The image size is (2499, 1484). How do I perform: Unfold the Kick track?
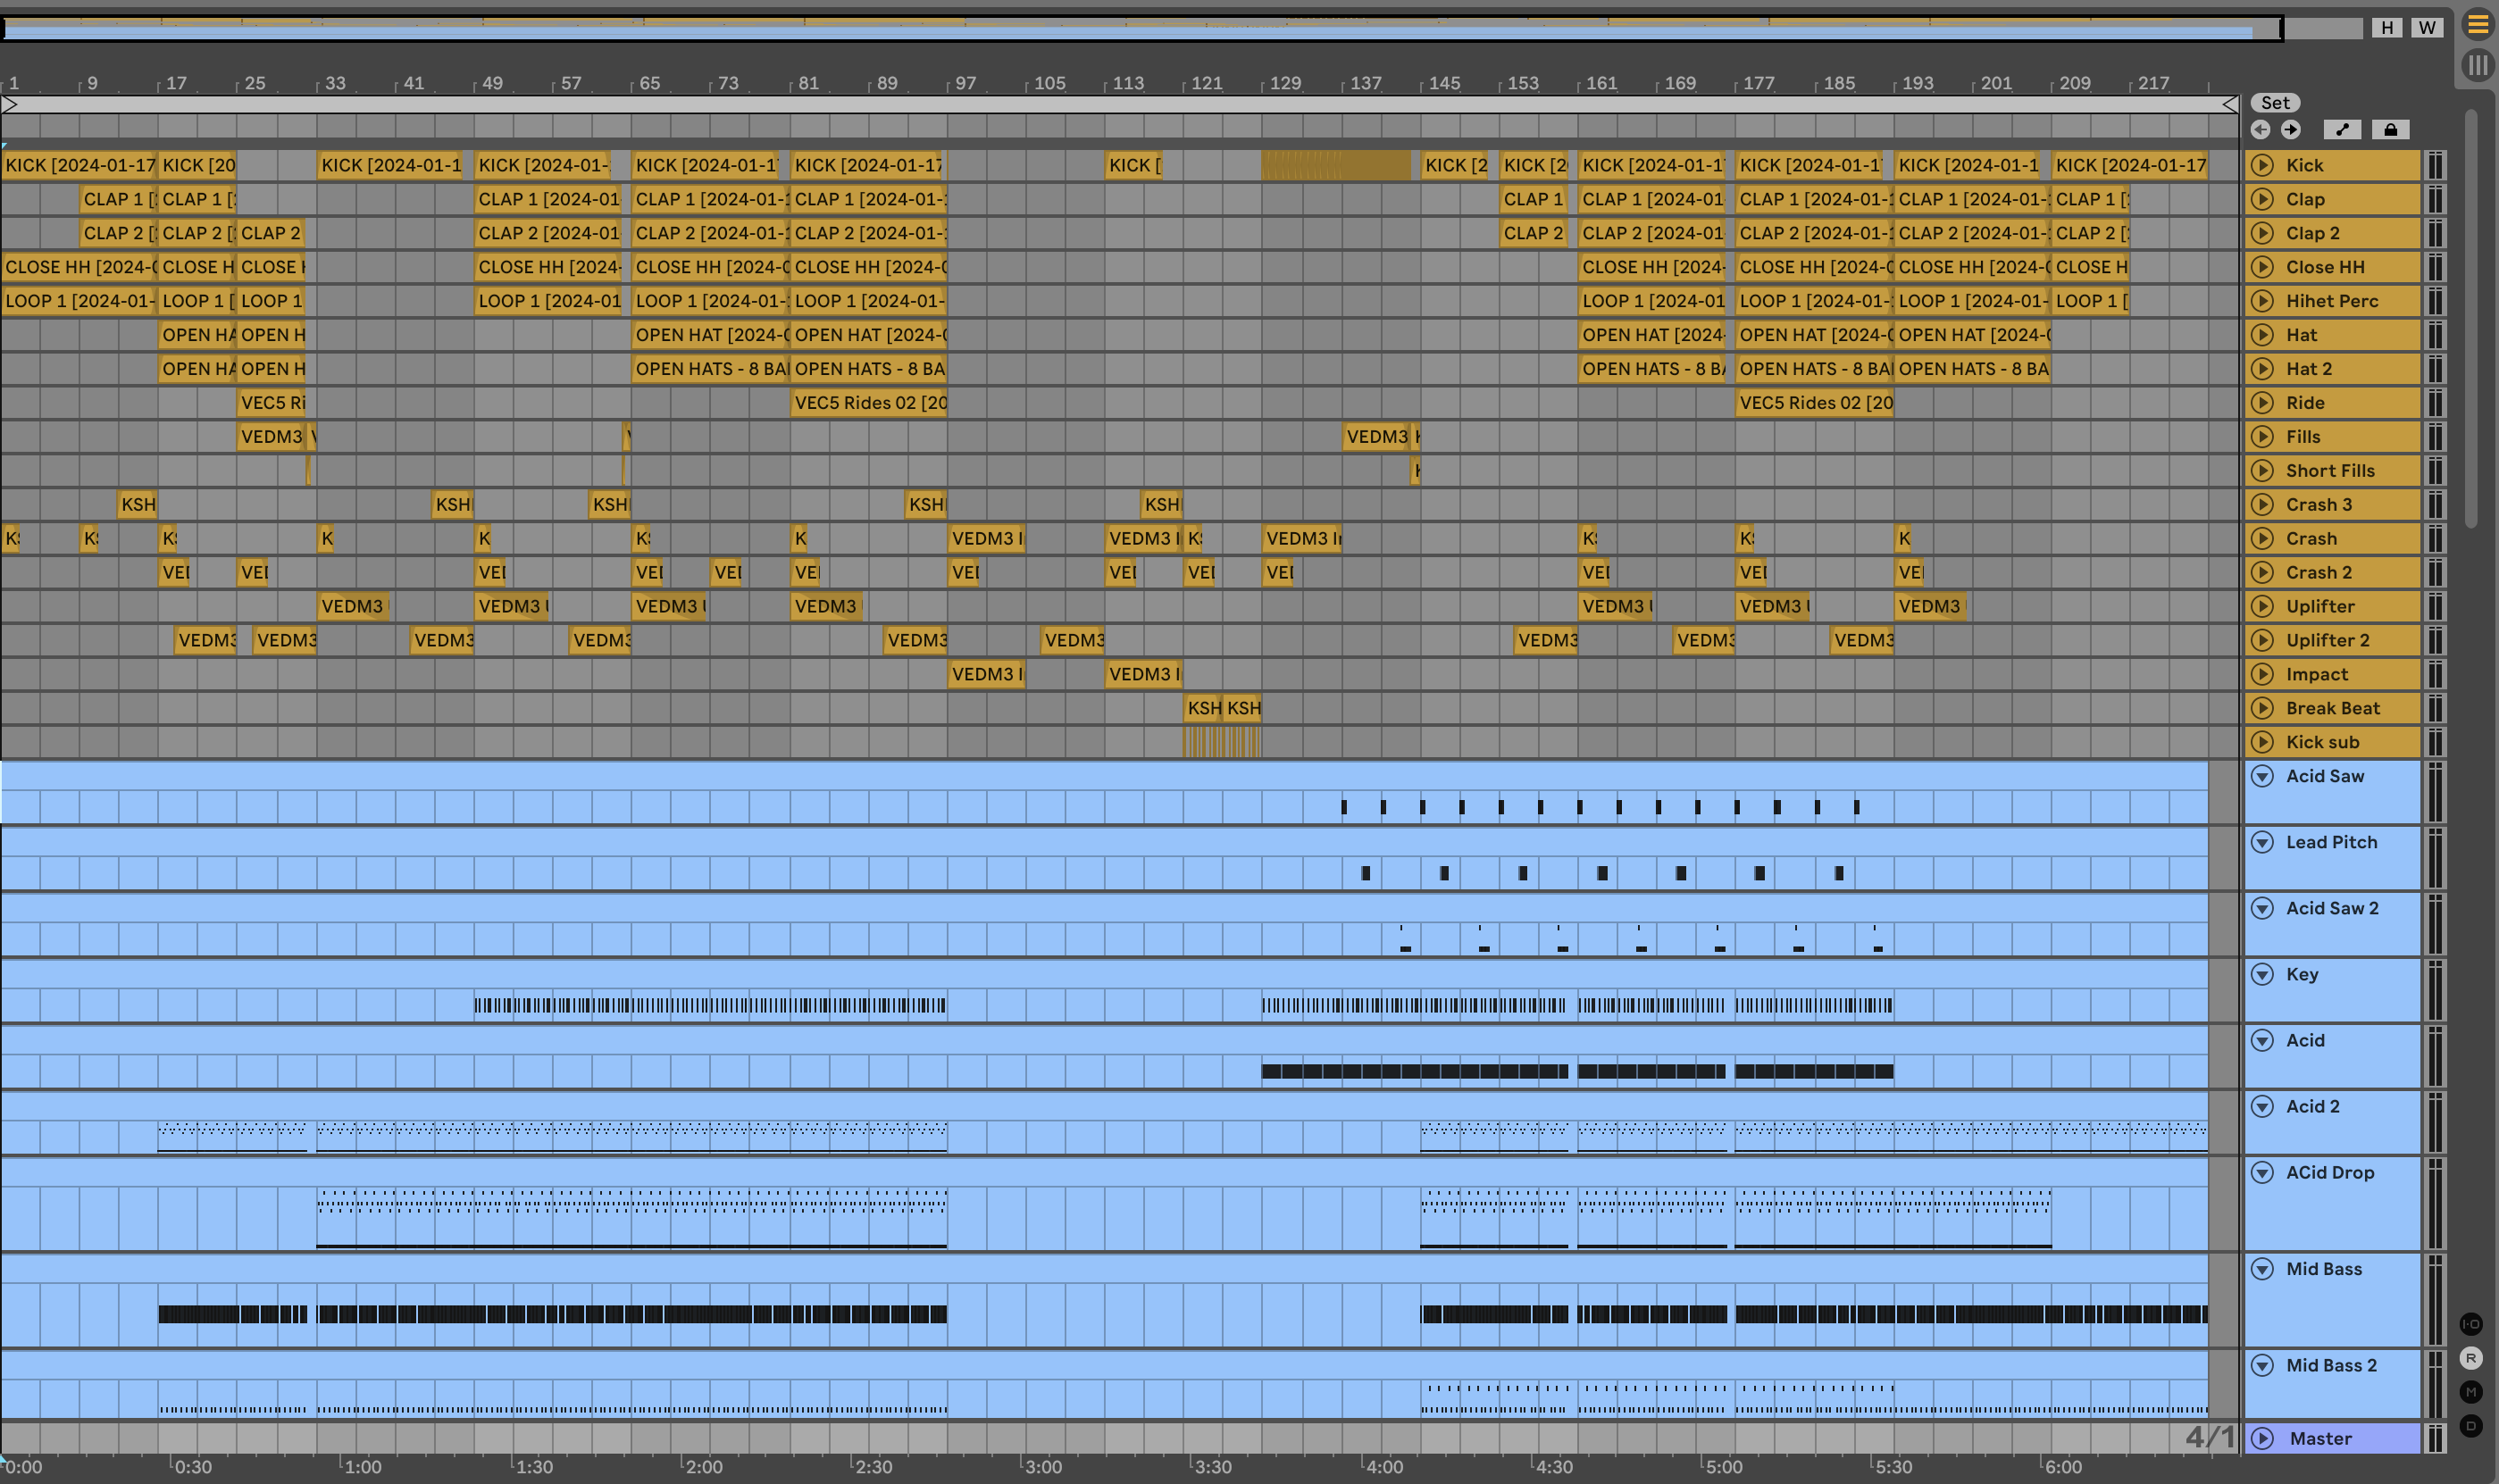[2262, 165]
